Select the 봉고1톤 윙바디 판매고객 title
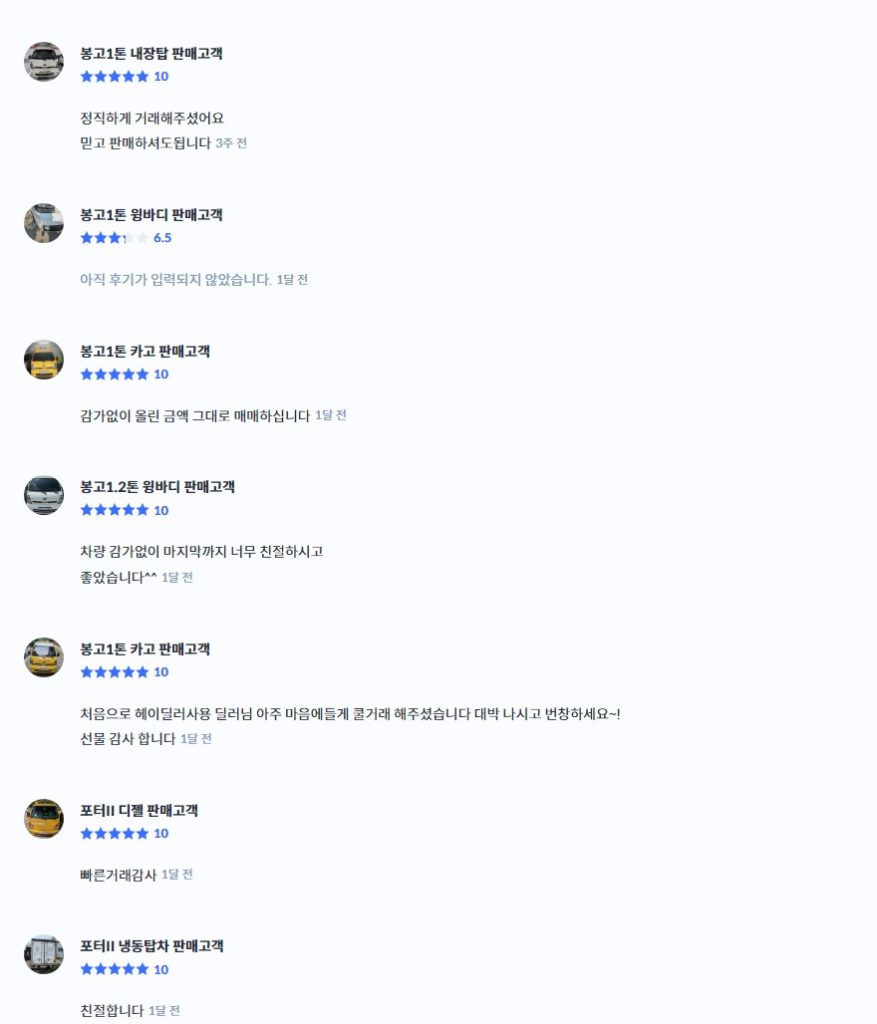 click(151, 215)
